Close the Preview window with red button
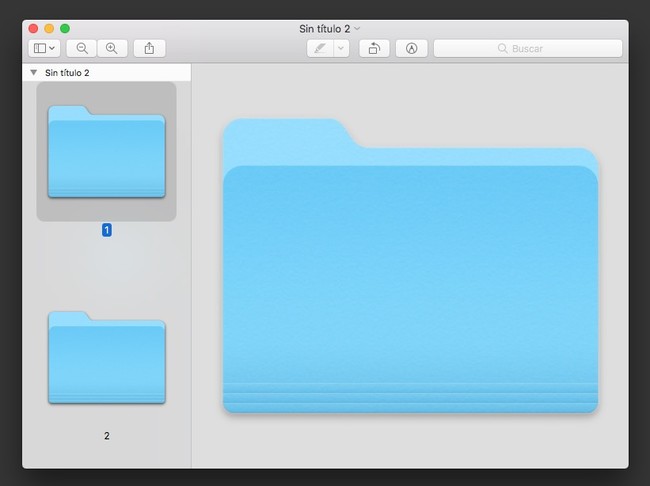The image size is (650, 486). click(33, 28)
